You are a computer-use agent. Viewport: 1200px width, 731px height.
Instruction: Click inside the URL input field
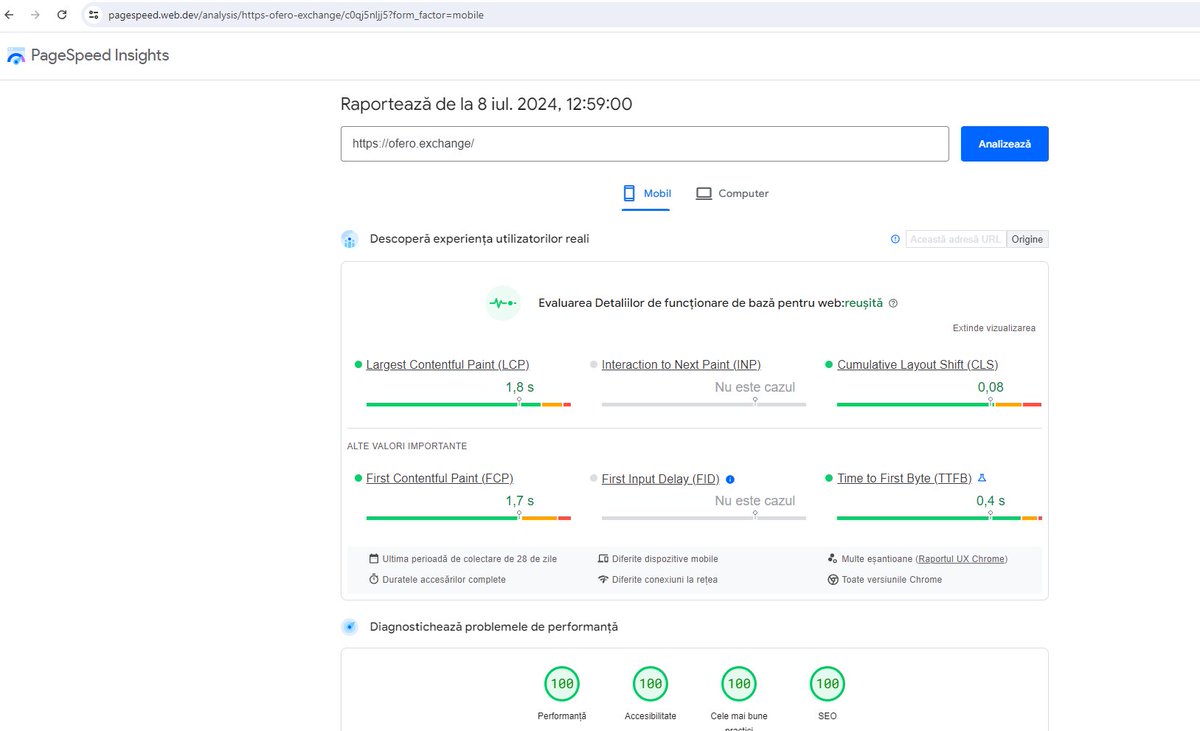point(644,143)
